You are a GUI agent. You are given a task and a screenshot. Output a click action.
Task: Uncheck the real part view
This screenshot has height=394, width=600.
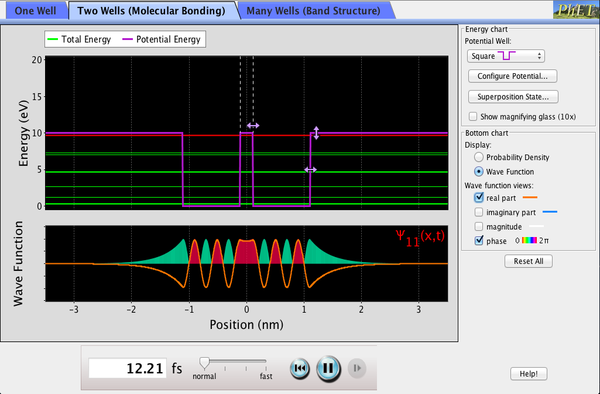coord(479,198)
